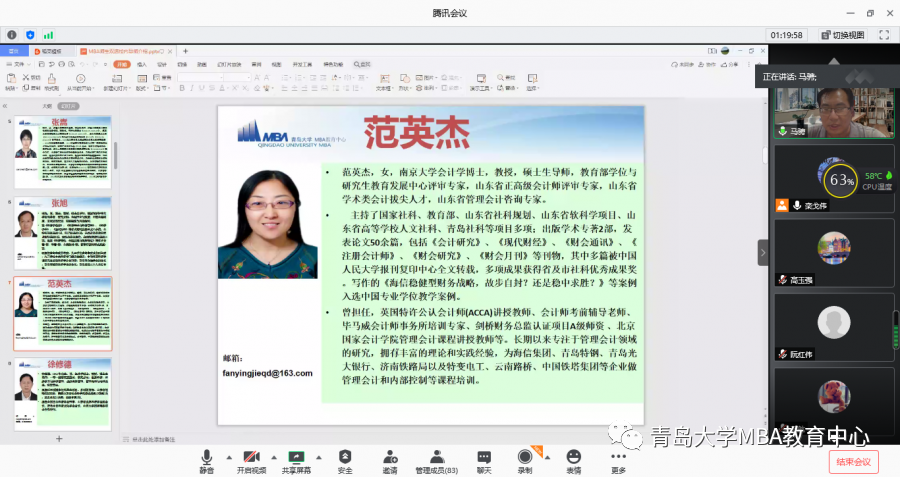The image size is (900, 477).
Task: Click email fanyingjieqd@163.com on slide
Action: click(267, 373)
